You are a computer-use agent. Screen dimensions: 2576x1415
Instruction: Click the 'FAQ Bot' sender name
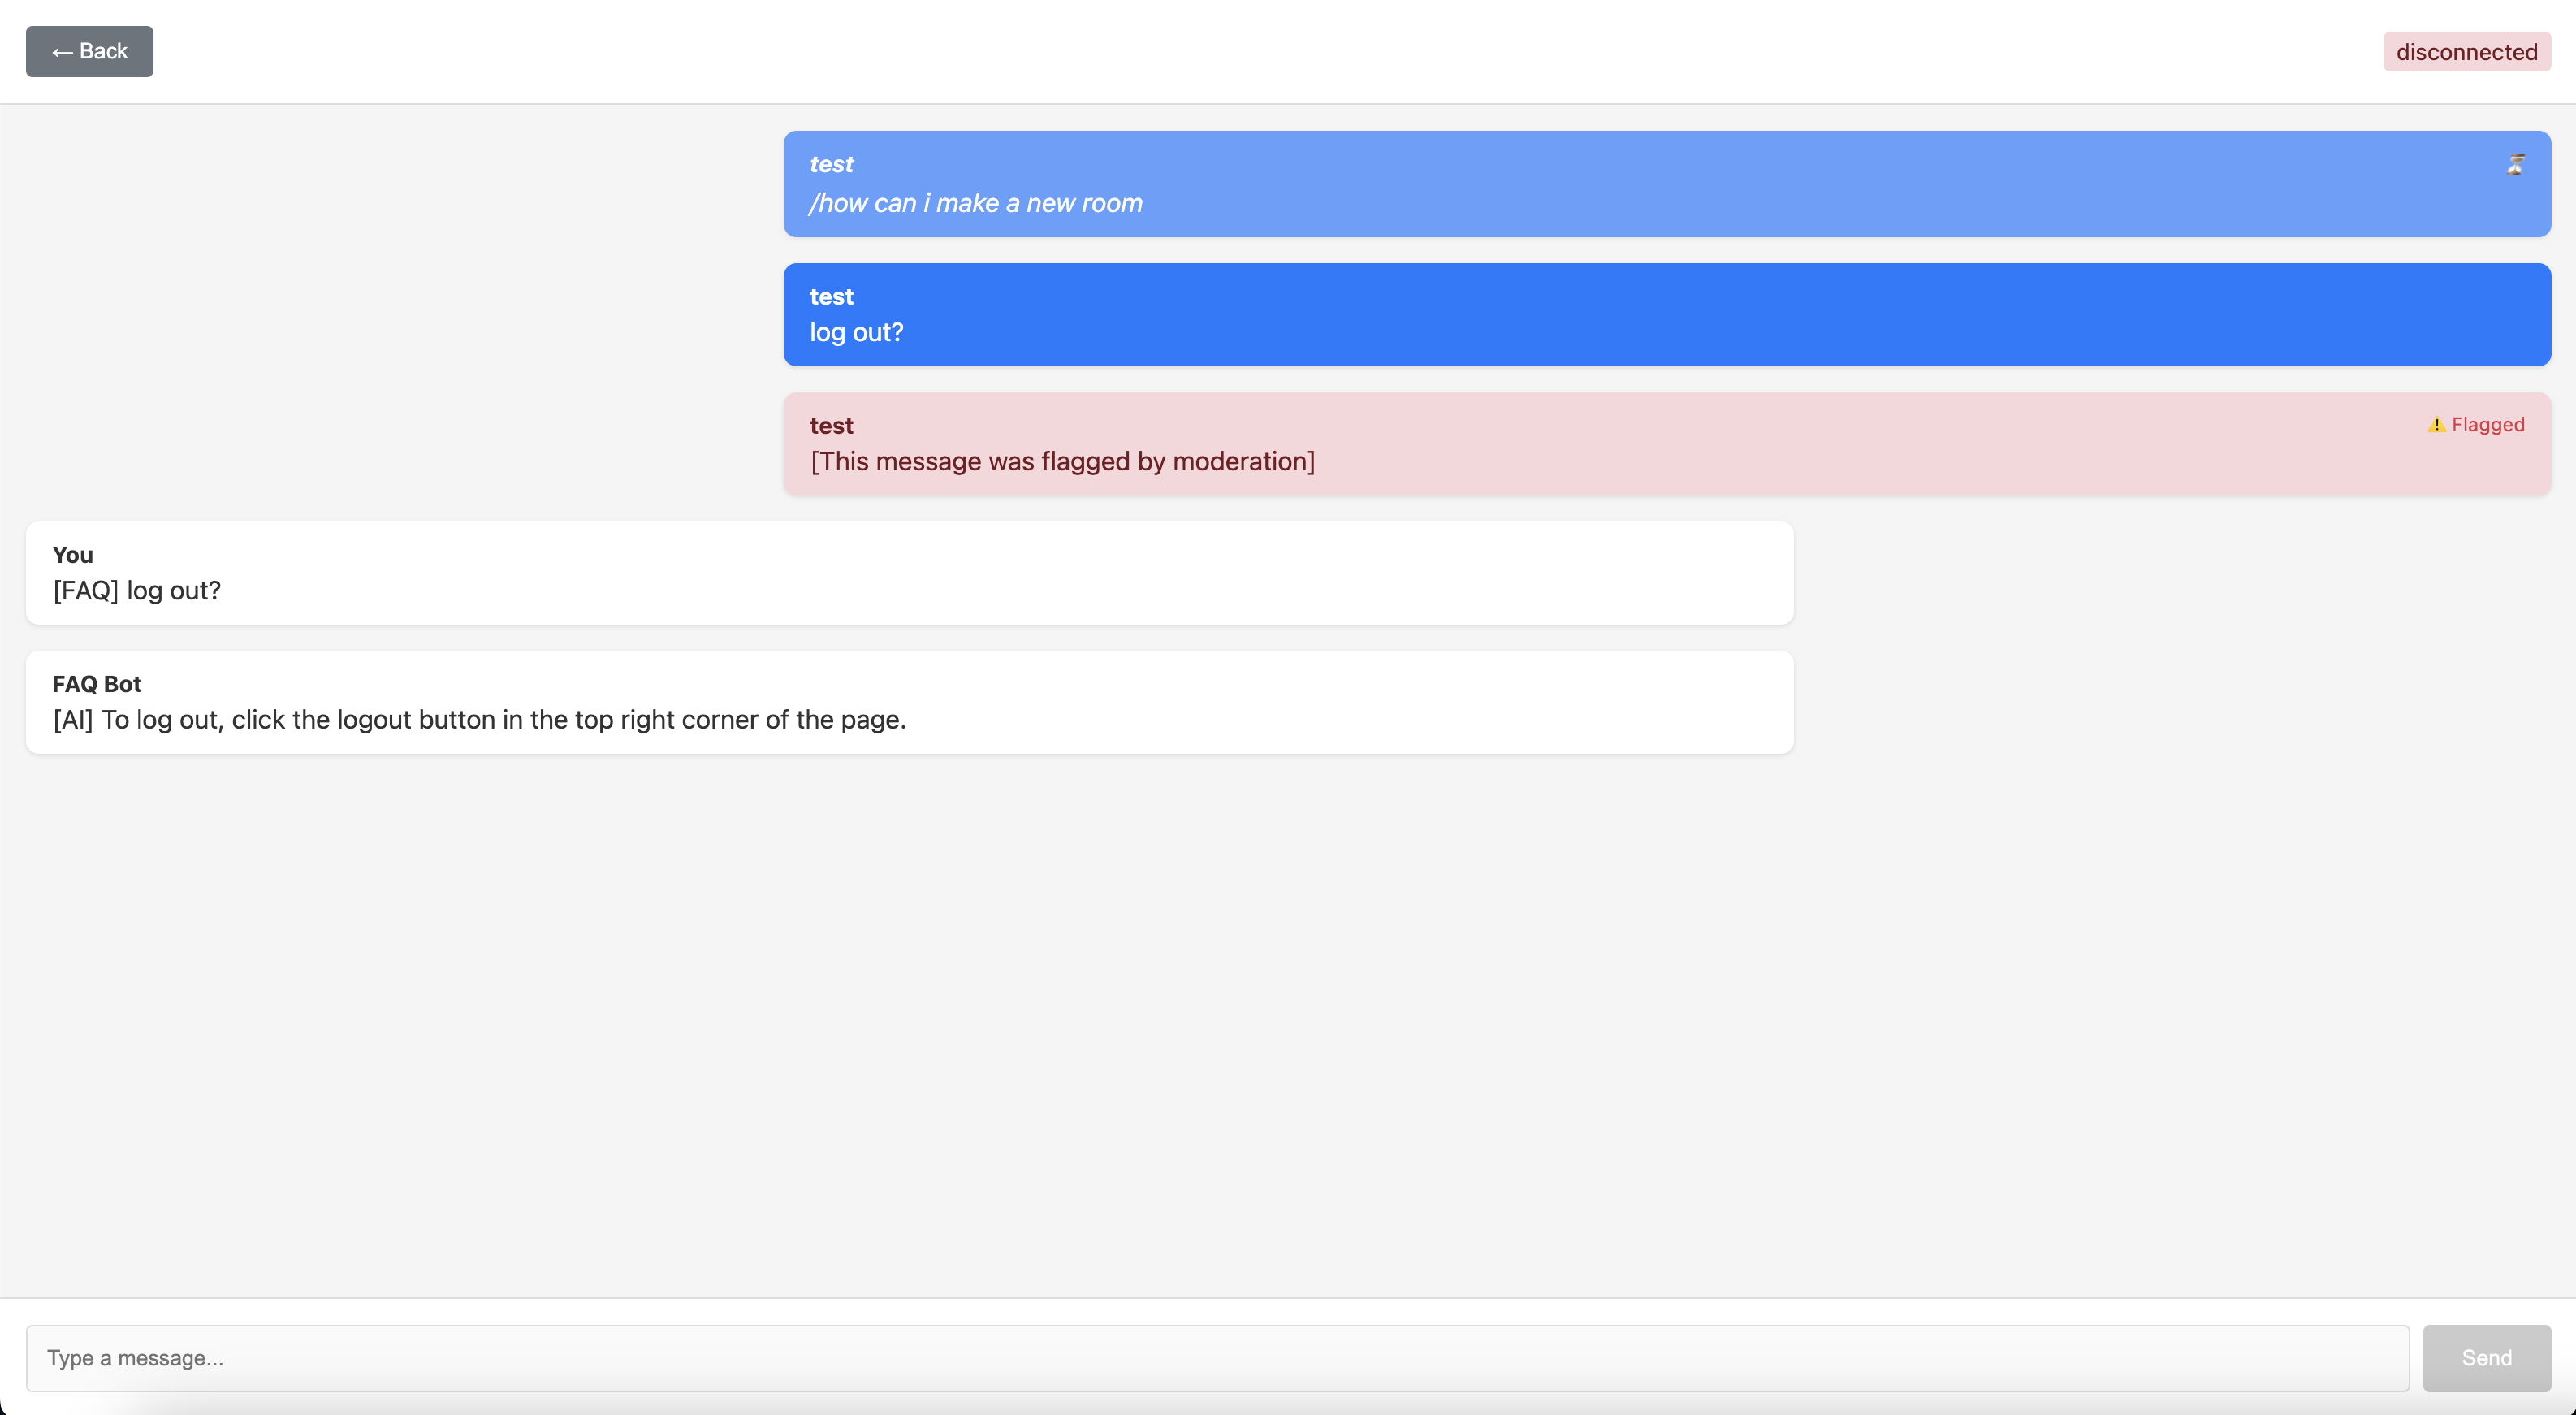coord(97,684)
